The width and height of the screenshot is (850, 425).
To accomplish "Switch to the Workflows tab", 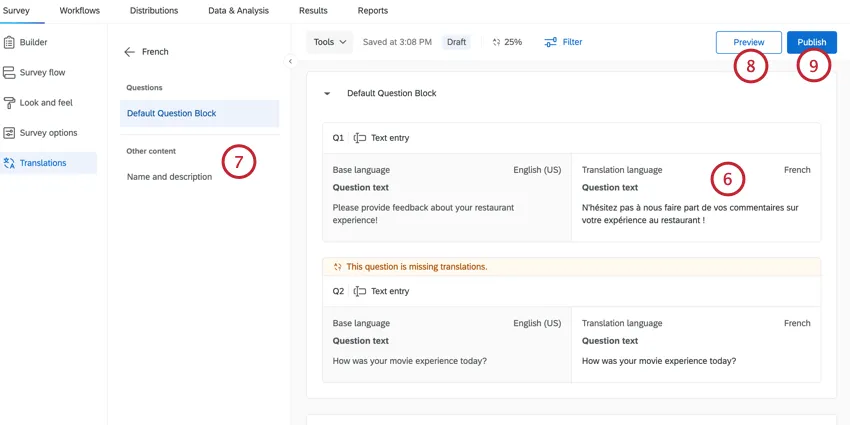I will (x=79, y=10).
